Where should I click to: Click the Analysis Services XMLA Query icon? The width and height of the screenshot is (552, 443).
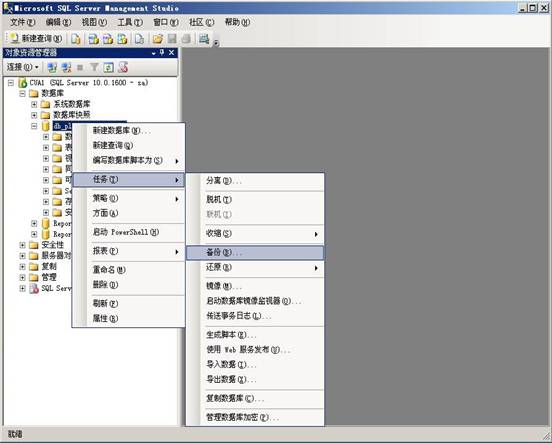click(x=122, y=38)
